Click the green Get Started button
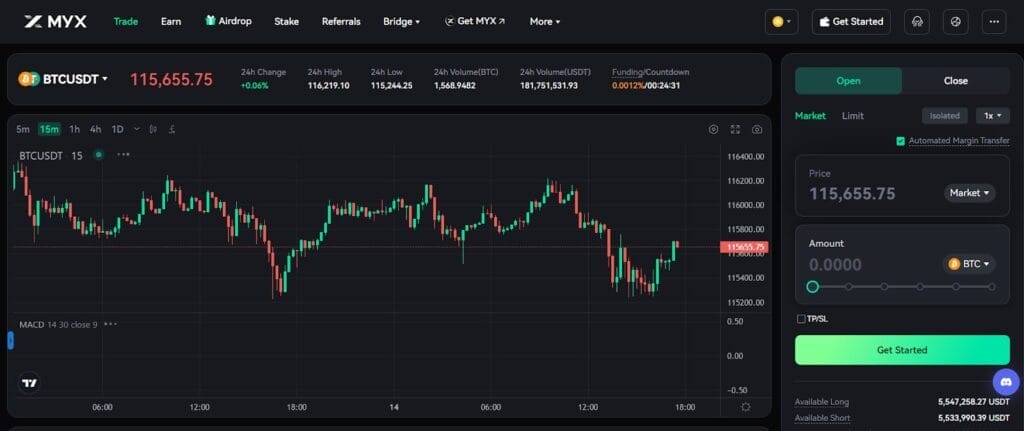This screenshot has height=431, width=1024. [x=901, y=350]
